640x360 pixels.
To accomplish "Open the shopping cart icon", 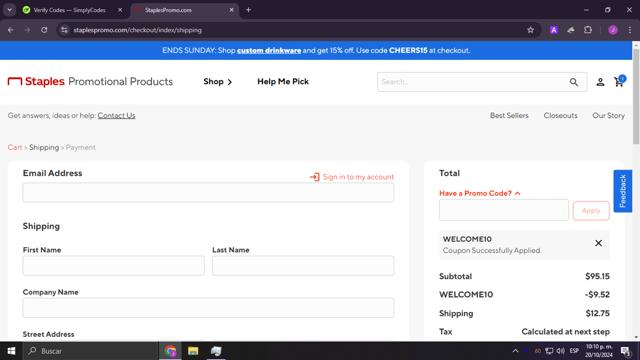I will point(619,81).
